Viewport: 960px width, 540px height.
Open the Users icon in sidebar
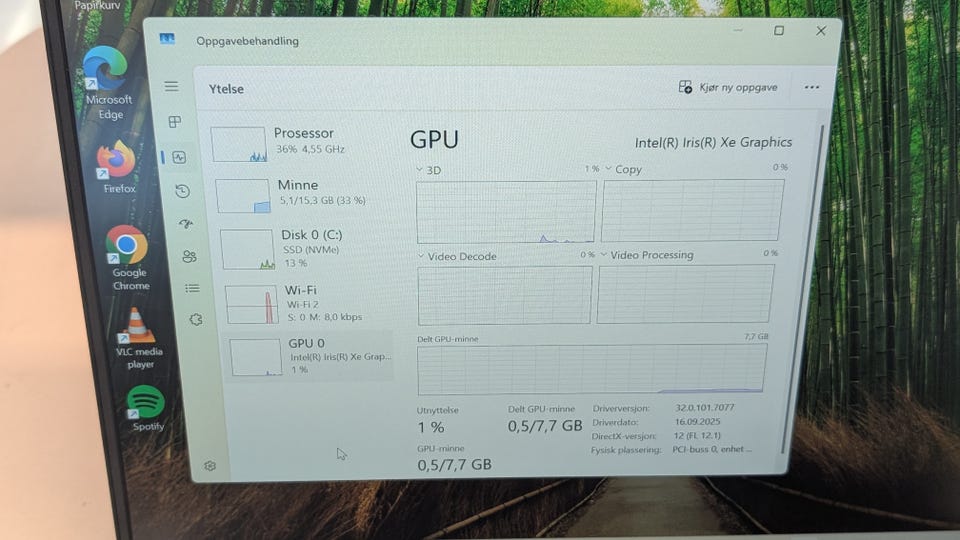point(189,257)
